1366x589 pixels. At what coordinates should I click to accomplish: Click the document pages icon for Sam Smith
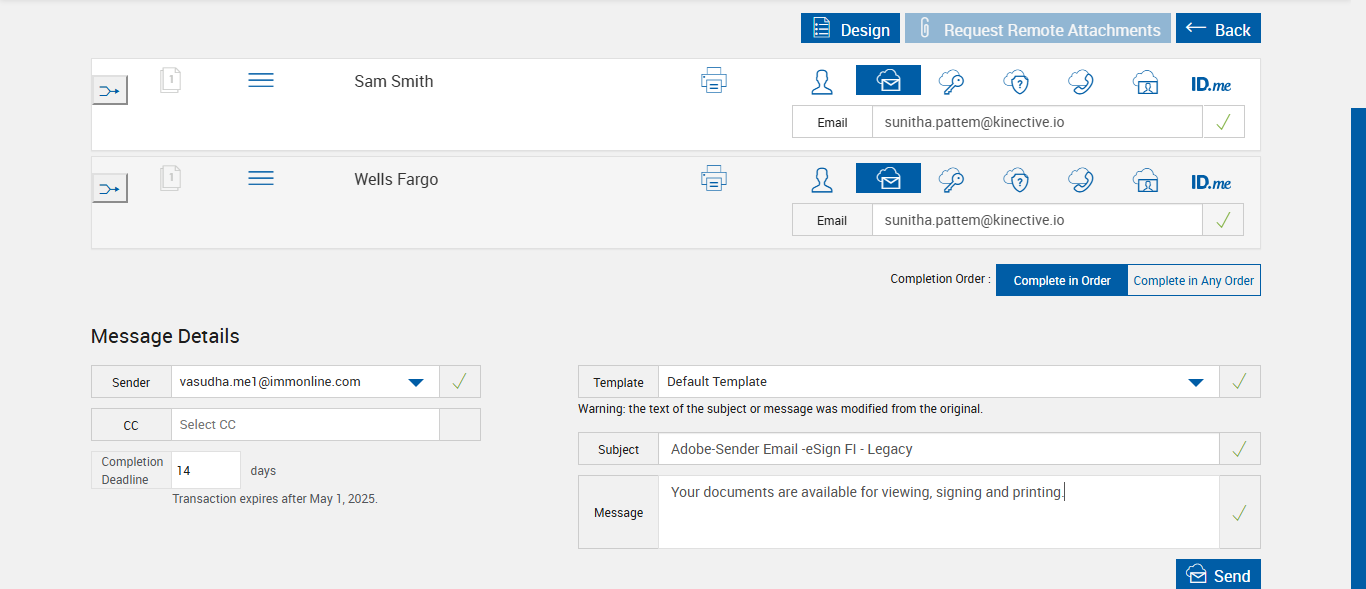coord(170,80)
